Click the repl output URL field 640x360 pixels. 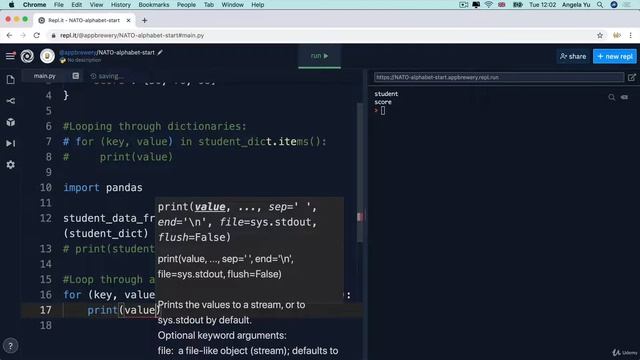click(499, 77)
